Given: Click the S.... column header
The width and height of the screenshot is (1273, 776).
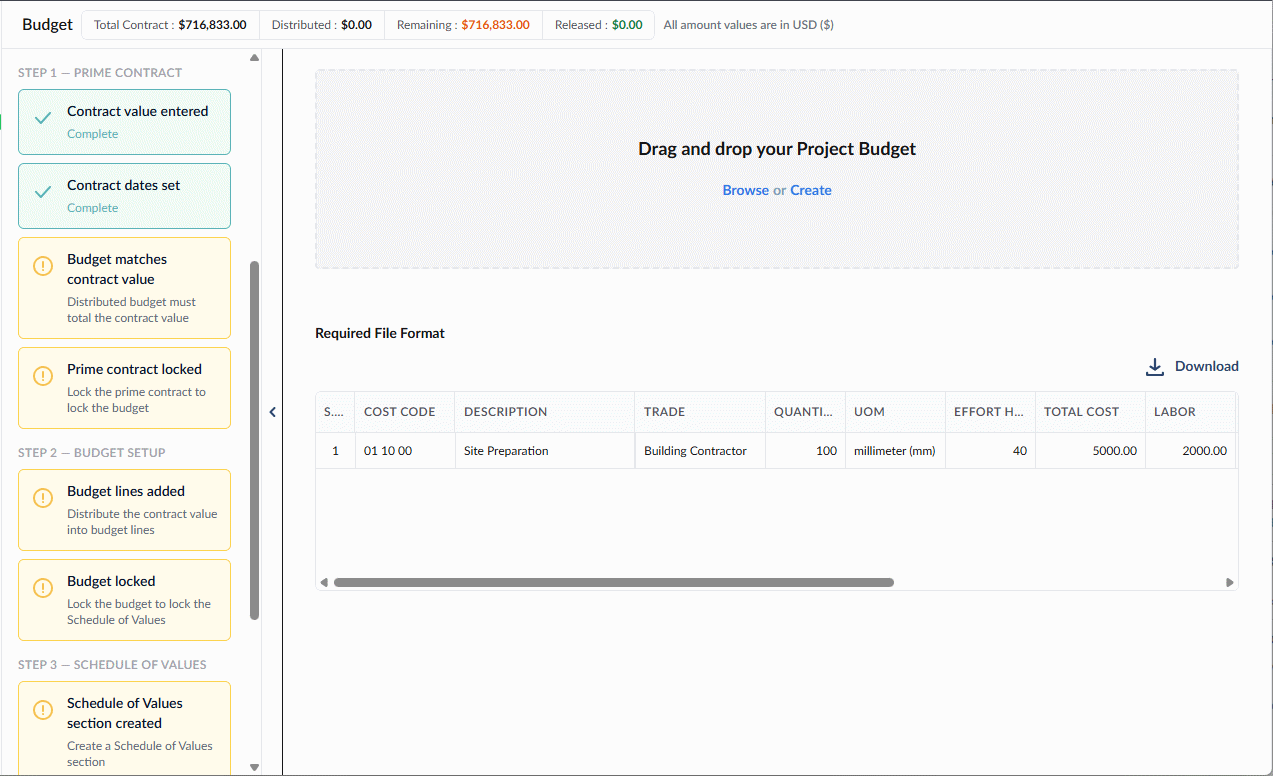Looking at the screenshot, I should pos(335,412).
